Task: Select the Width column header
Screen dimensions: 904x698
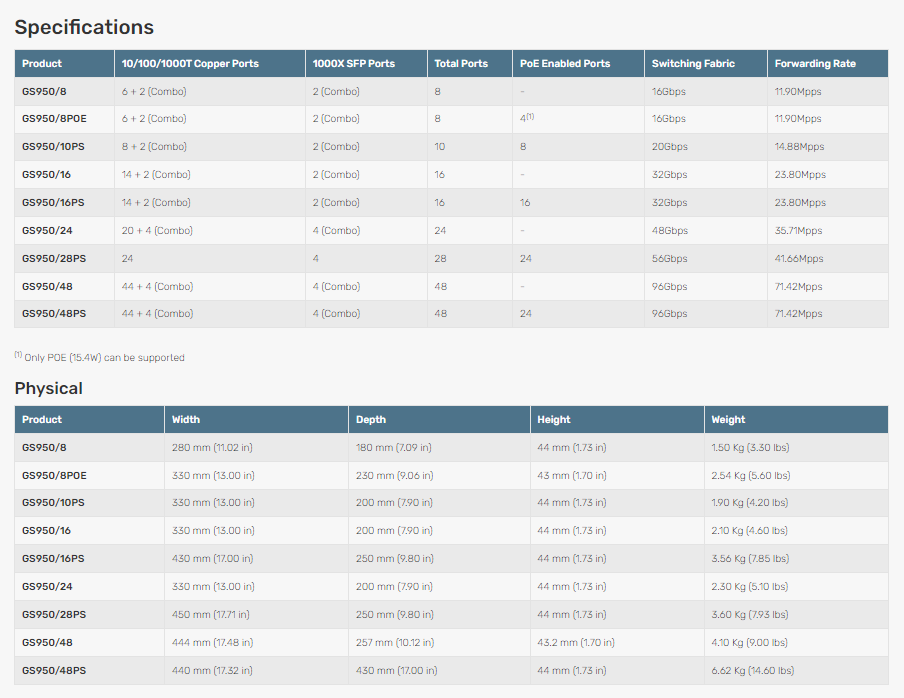Action: point(186,420)
